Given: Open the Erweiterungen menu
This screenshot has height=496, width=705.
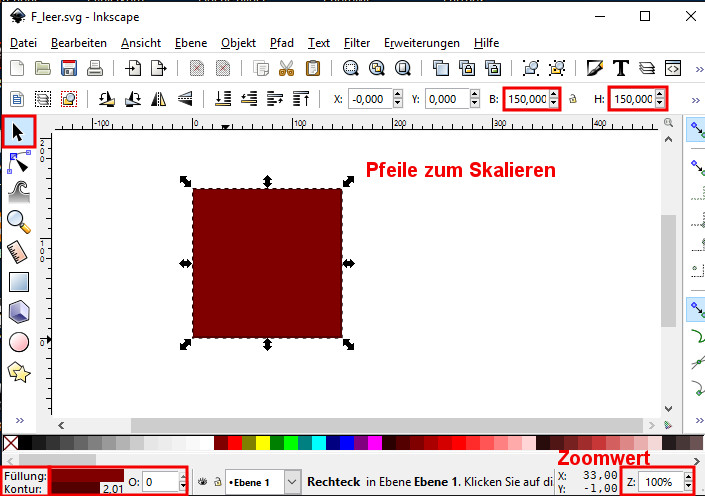Looking at the screenshot, I should pyautogui.click(x=422, y=43).
